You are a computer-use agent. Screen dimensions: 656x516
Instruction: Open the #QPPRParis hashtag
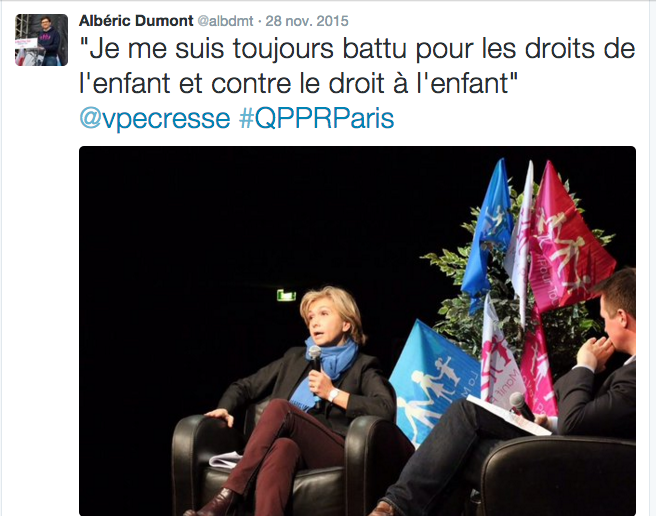click(316, 118)
